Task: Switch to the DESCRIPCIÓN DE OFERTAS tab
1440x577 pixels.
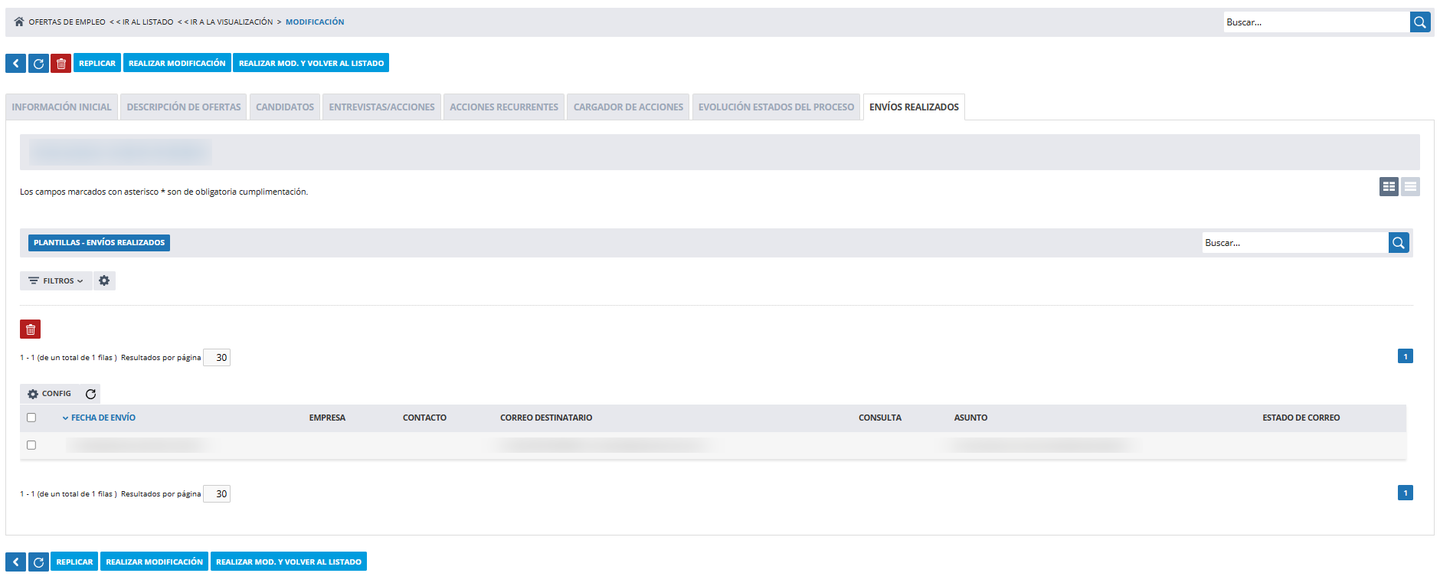Action: pos(184,107)
